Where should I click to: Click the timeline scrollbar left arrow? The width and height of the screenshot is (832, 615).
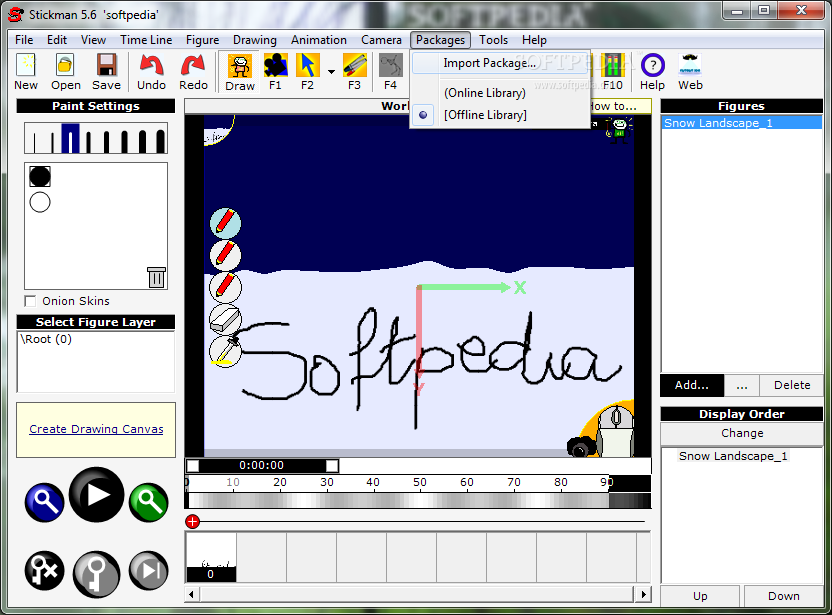pyautogui.click(x=192, y=594)
